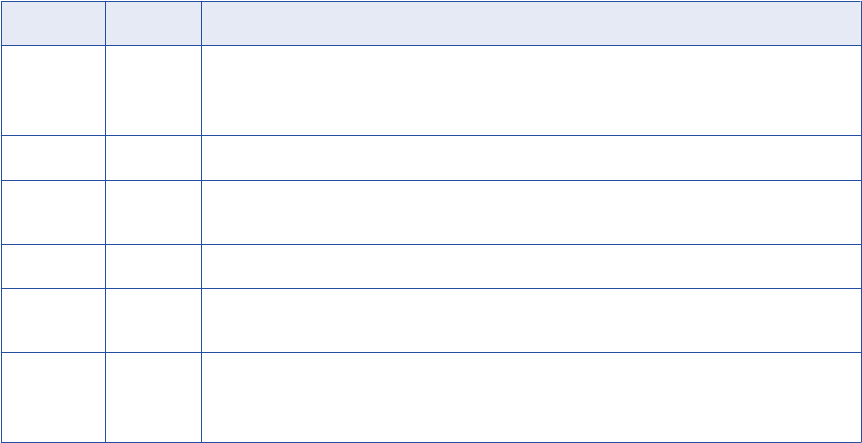This screenshot has height=443, width=862.
Task: Select first-column cell in fifth body row
Action: [52, 320]
